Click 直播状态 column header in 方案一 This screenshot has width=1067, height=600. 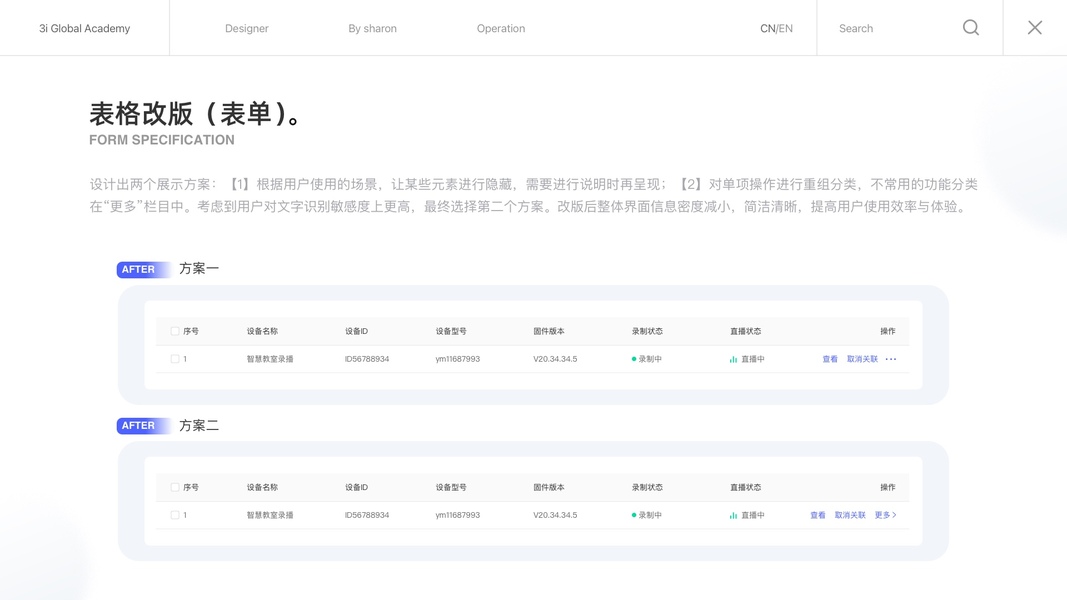coord(745,331)
